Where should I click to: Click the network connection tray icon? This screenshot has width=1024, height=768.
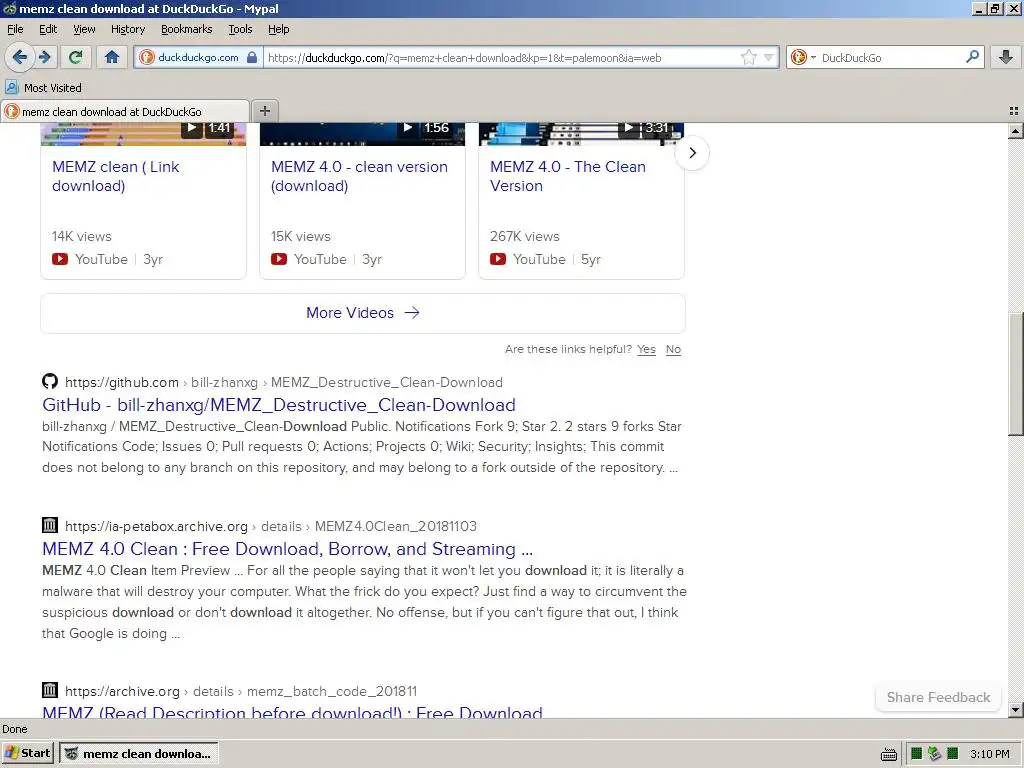point(935,754)
